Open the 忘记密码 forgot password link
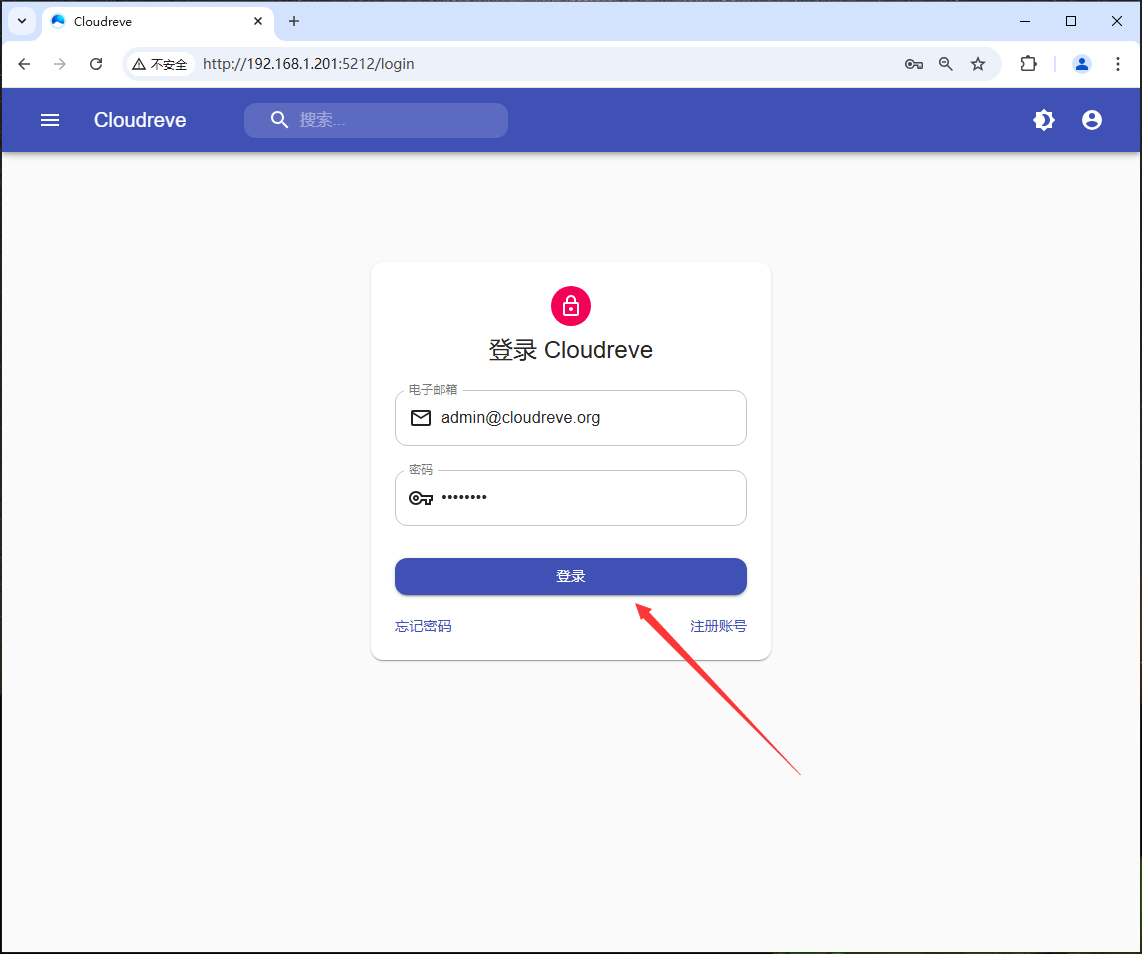The width and height of the screenshot is (1142, 954). pyautogui.click(x=422, y=625)
